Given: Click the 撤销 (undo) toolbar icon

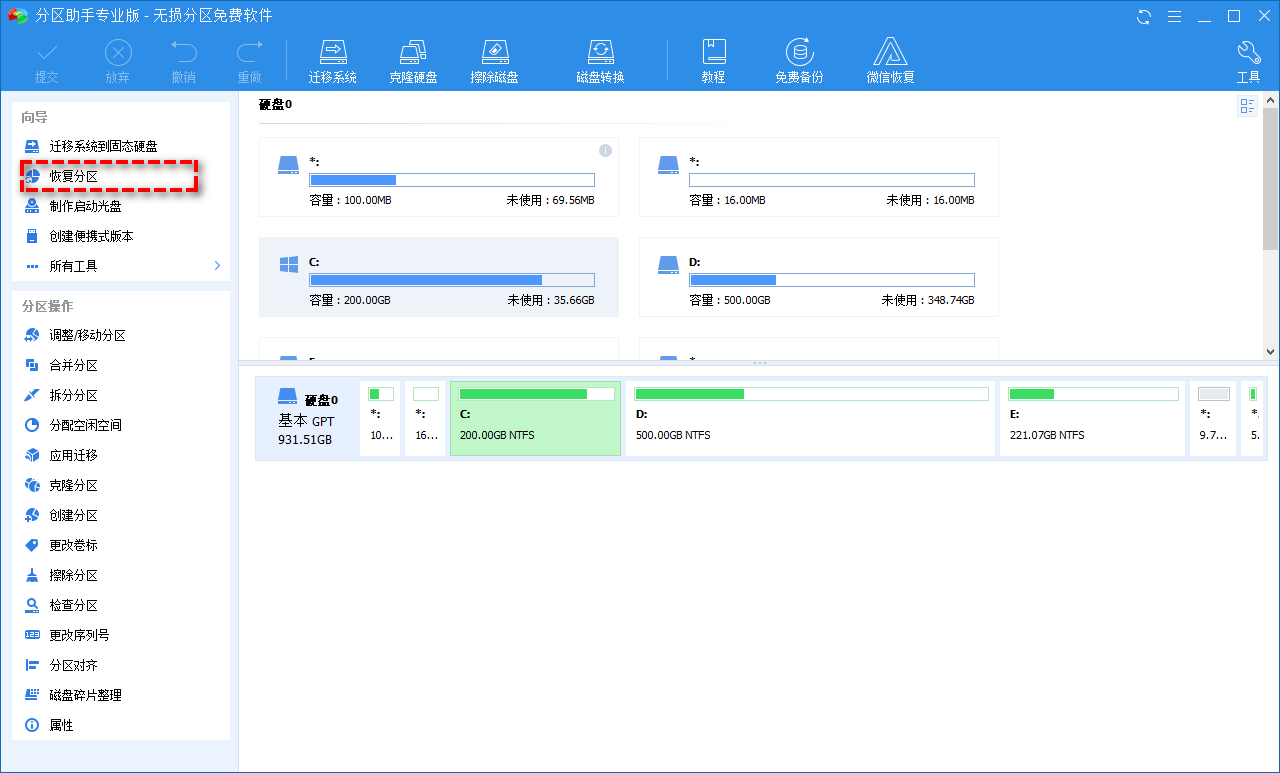Looking at the screenshot, I should [x=183, y=52].
